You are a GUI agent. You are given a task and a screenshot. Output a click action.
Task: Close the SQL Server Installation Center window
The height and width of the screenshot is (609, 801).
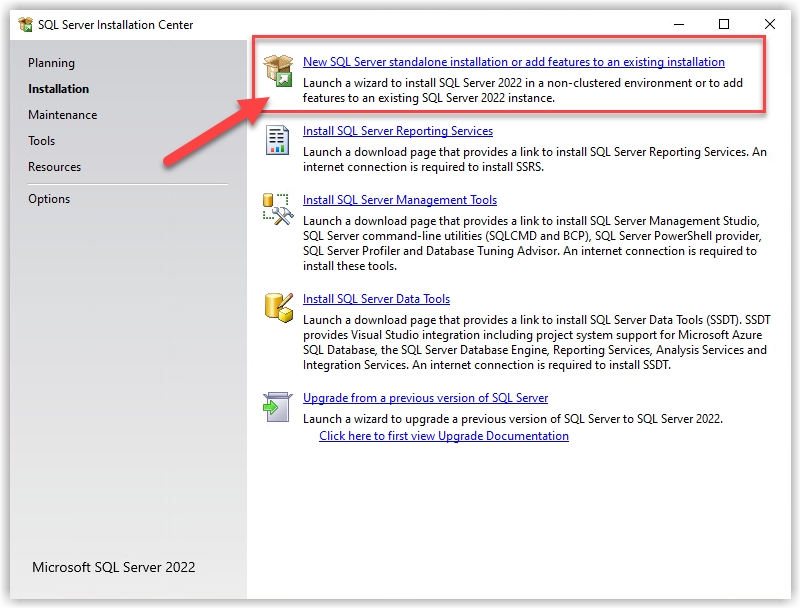[770, 24]
